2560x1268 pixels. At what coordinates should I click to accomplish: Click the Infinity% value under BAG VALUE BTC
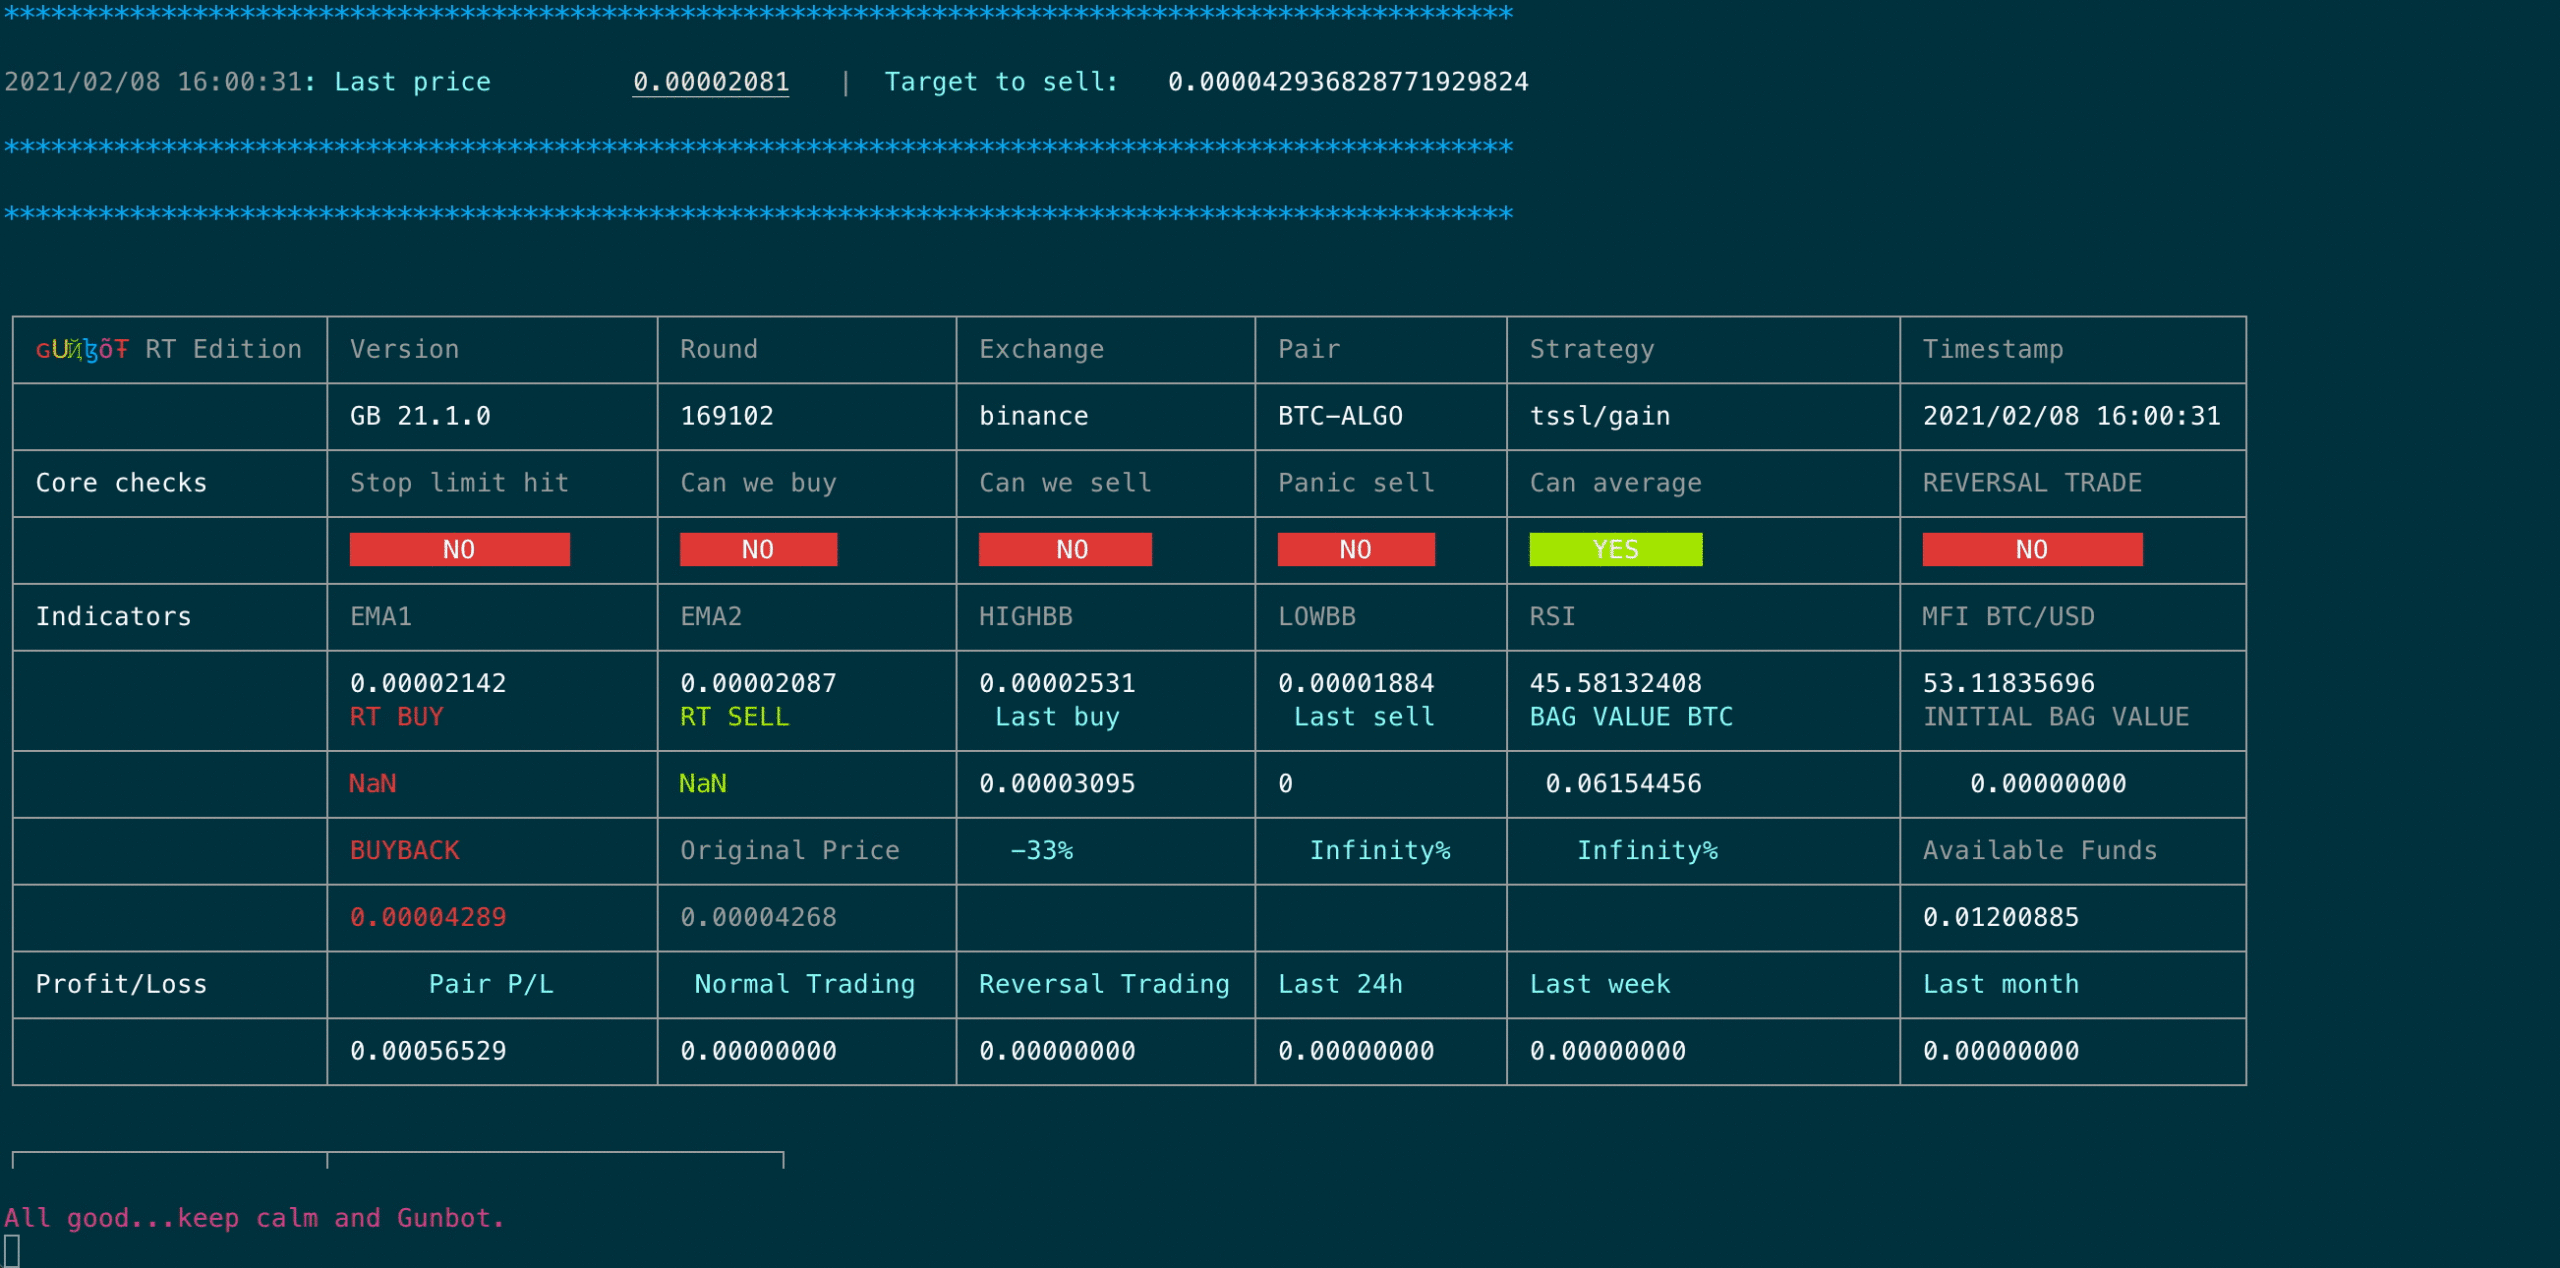(1647, 850)
